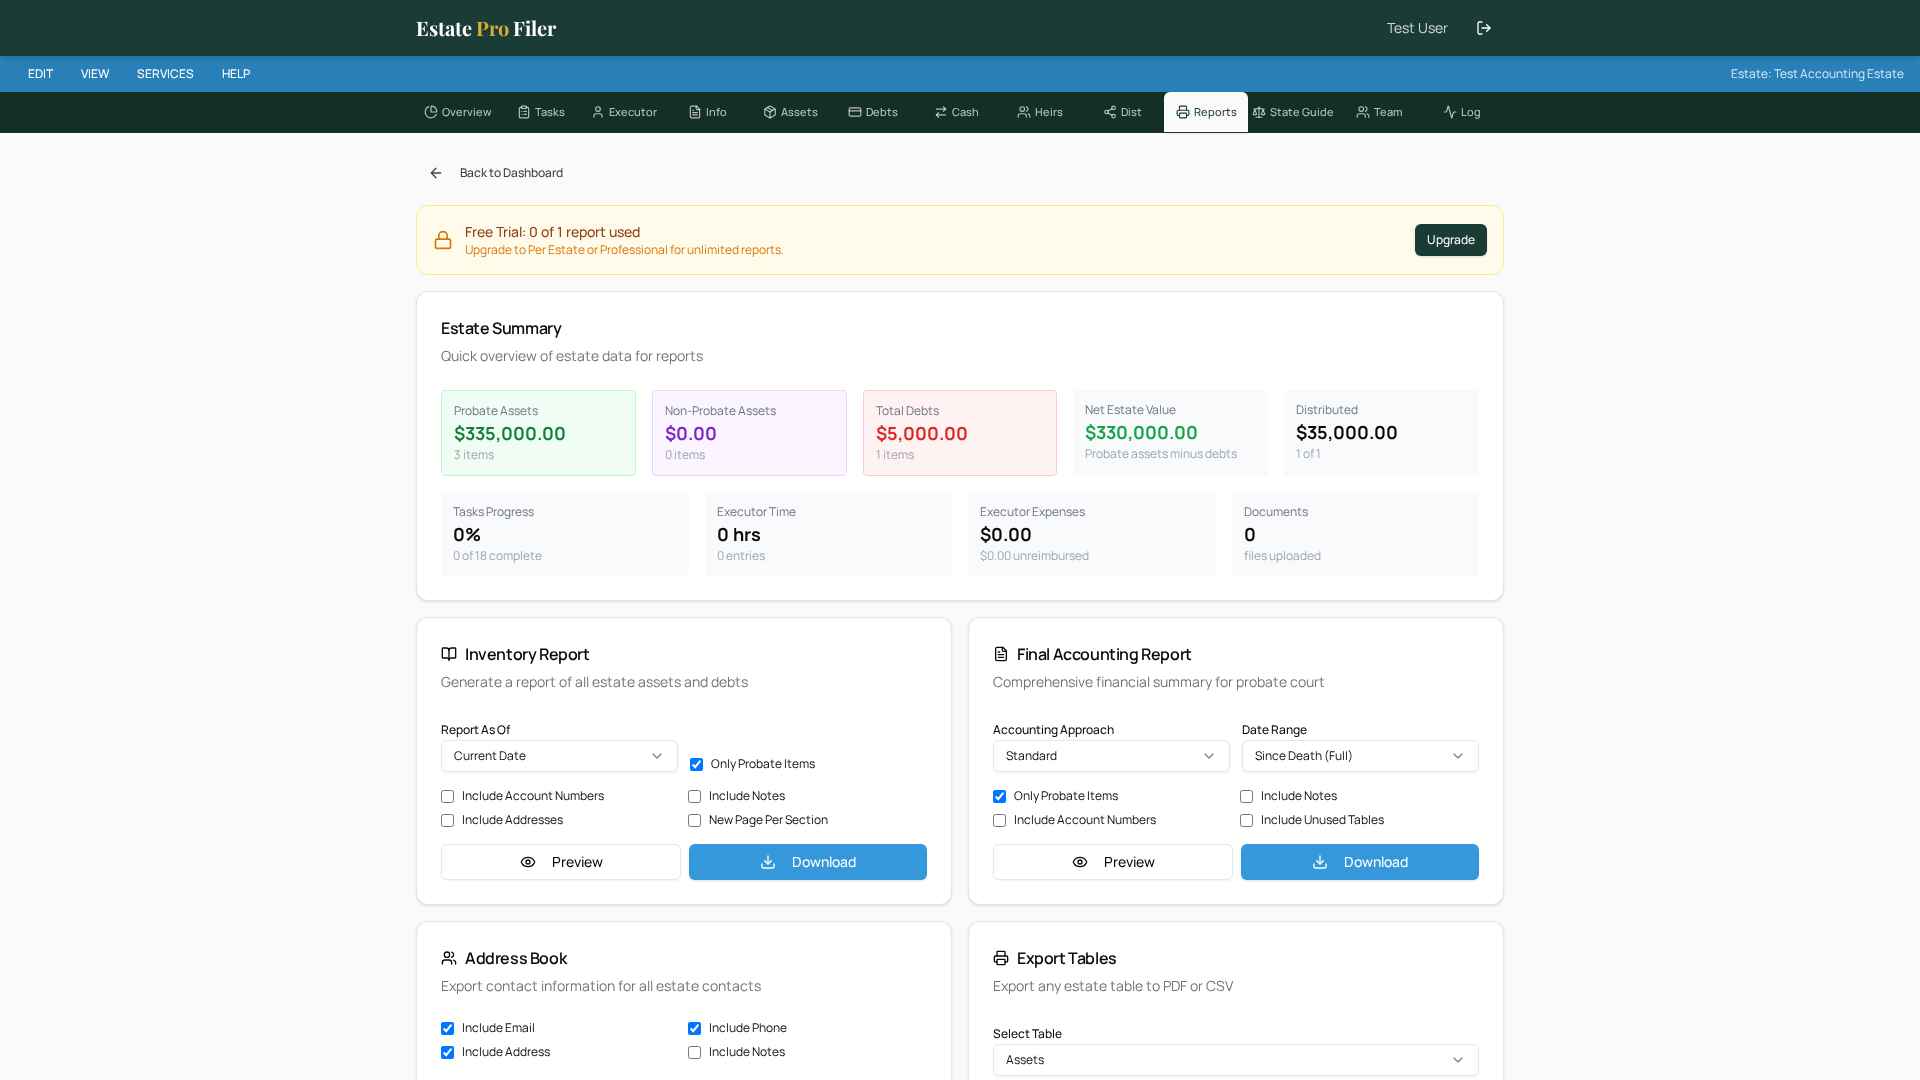
Task: Click the Executor Time 0 hrs value
Action: 739,535
